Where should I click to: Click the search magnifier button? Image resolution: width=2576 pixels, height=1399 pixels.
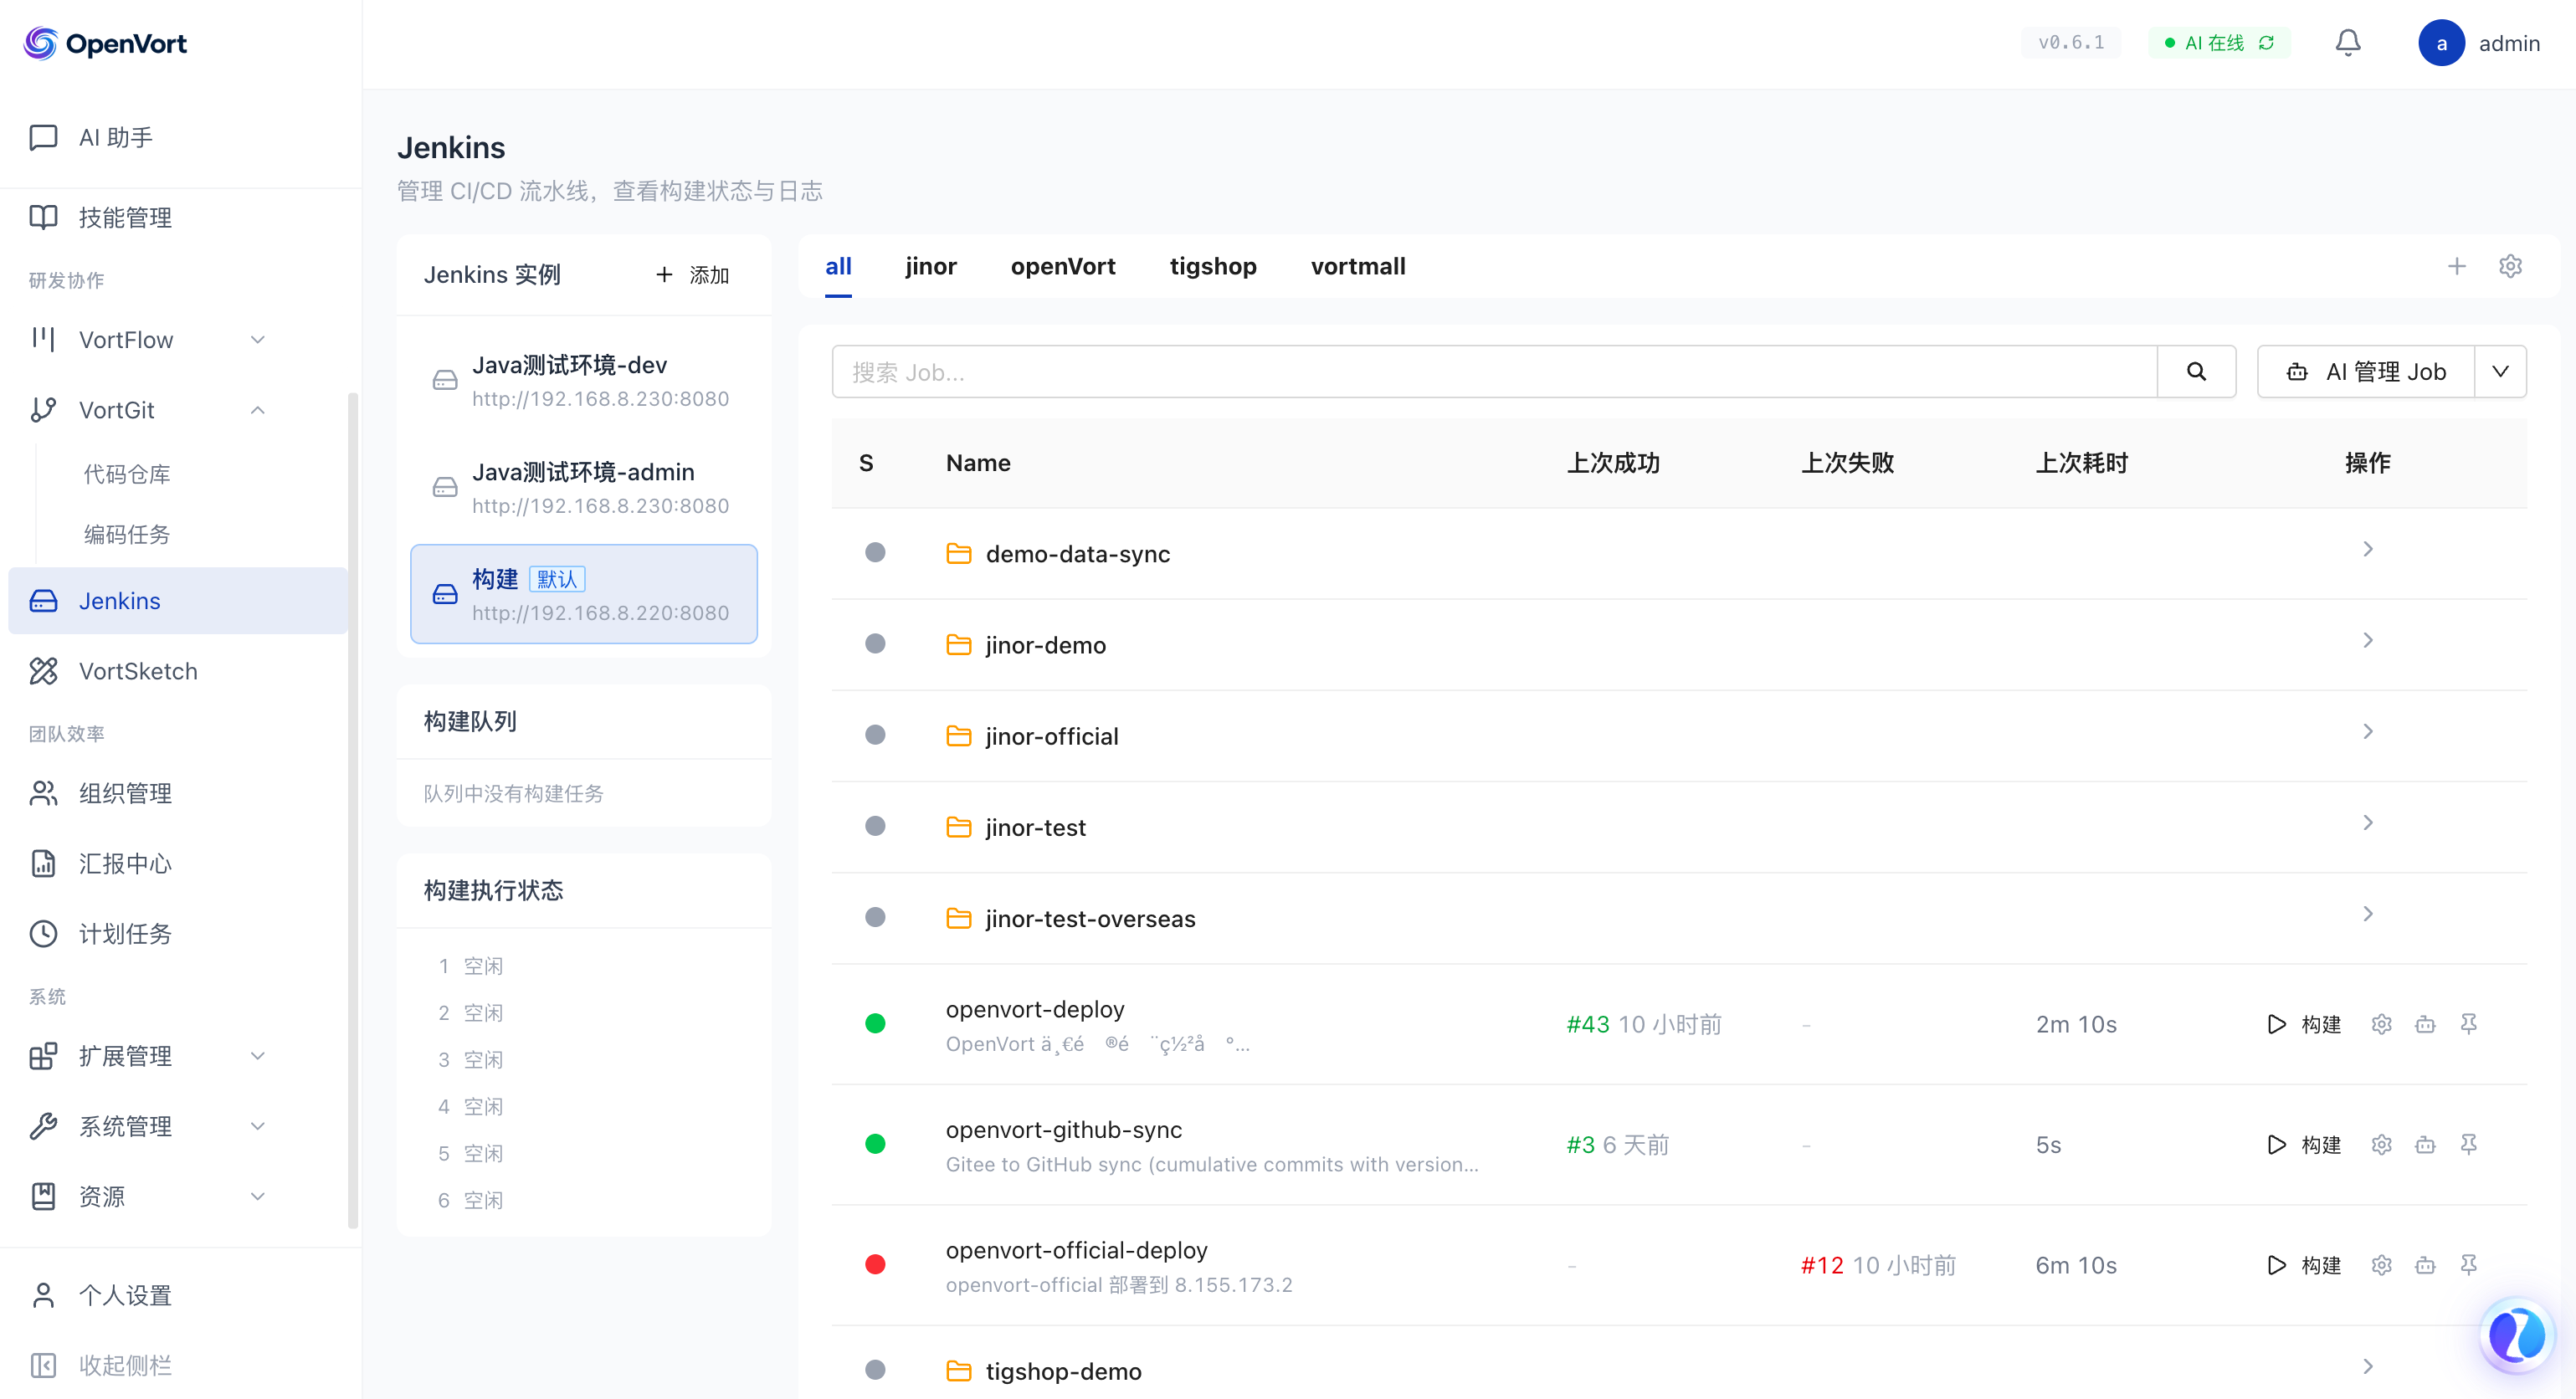pos(2196,372)
